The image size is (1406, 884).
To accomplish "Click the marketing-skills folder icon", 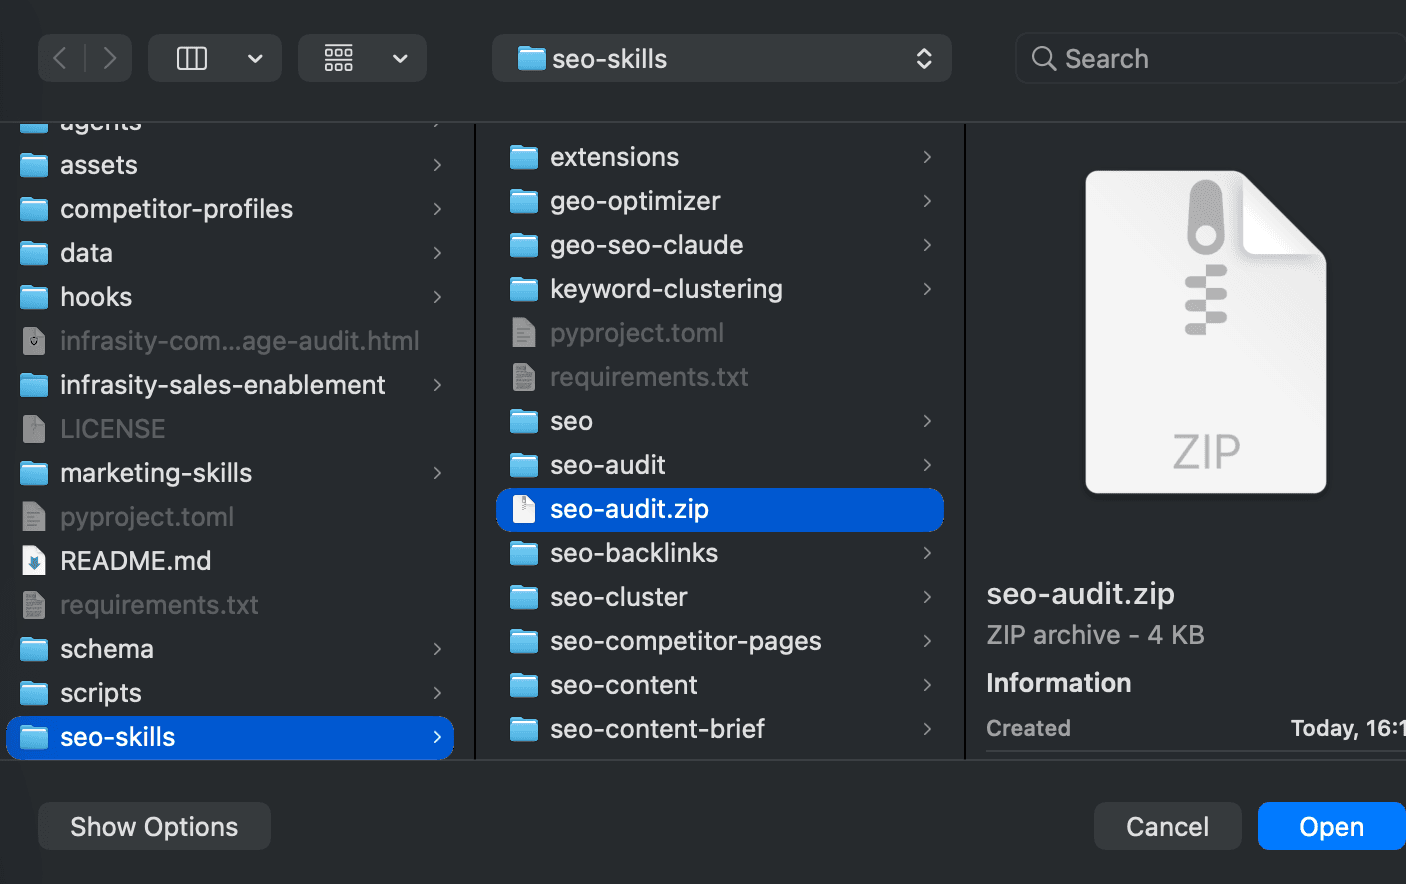I will pos(34,473).
